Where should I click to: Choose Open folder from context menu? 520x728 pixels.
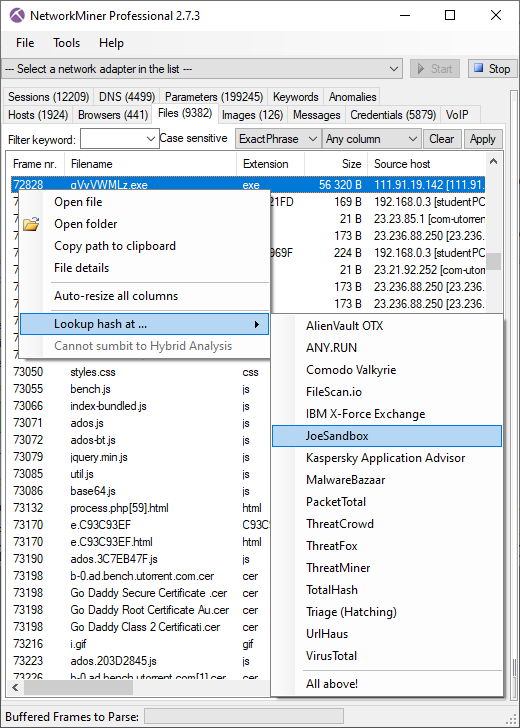point(144,224)
